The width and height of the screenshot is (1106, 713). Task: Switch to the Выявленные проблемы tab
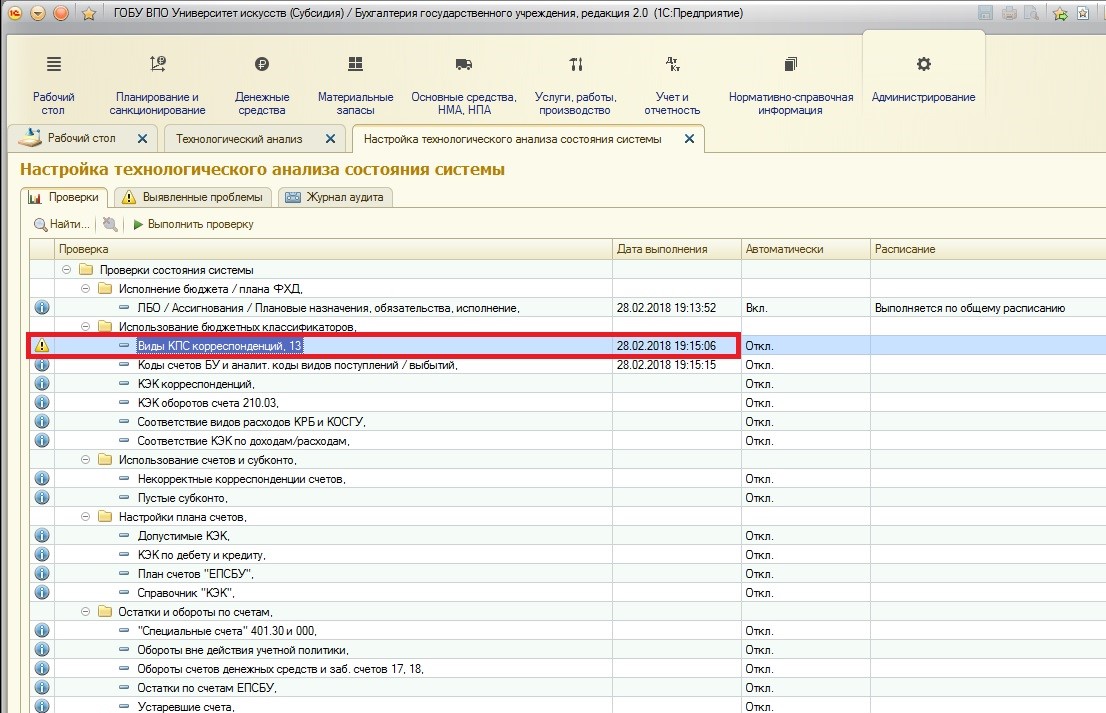194,198
